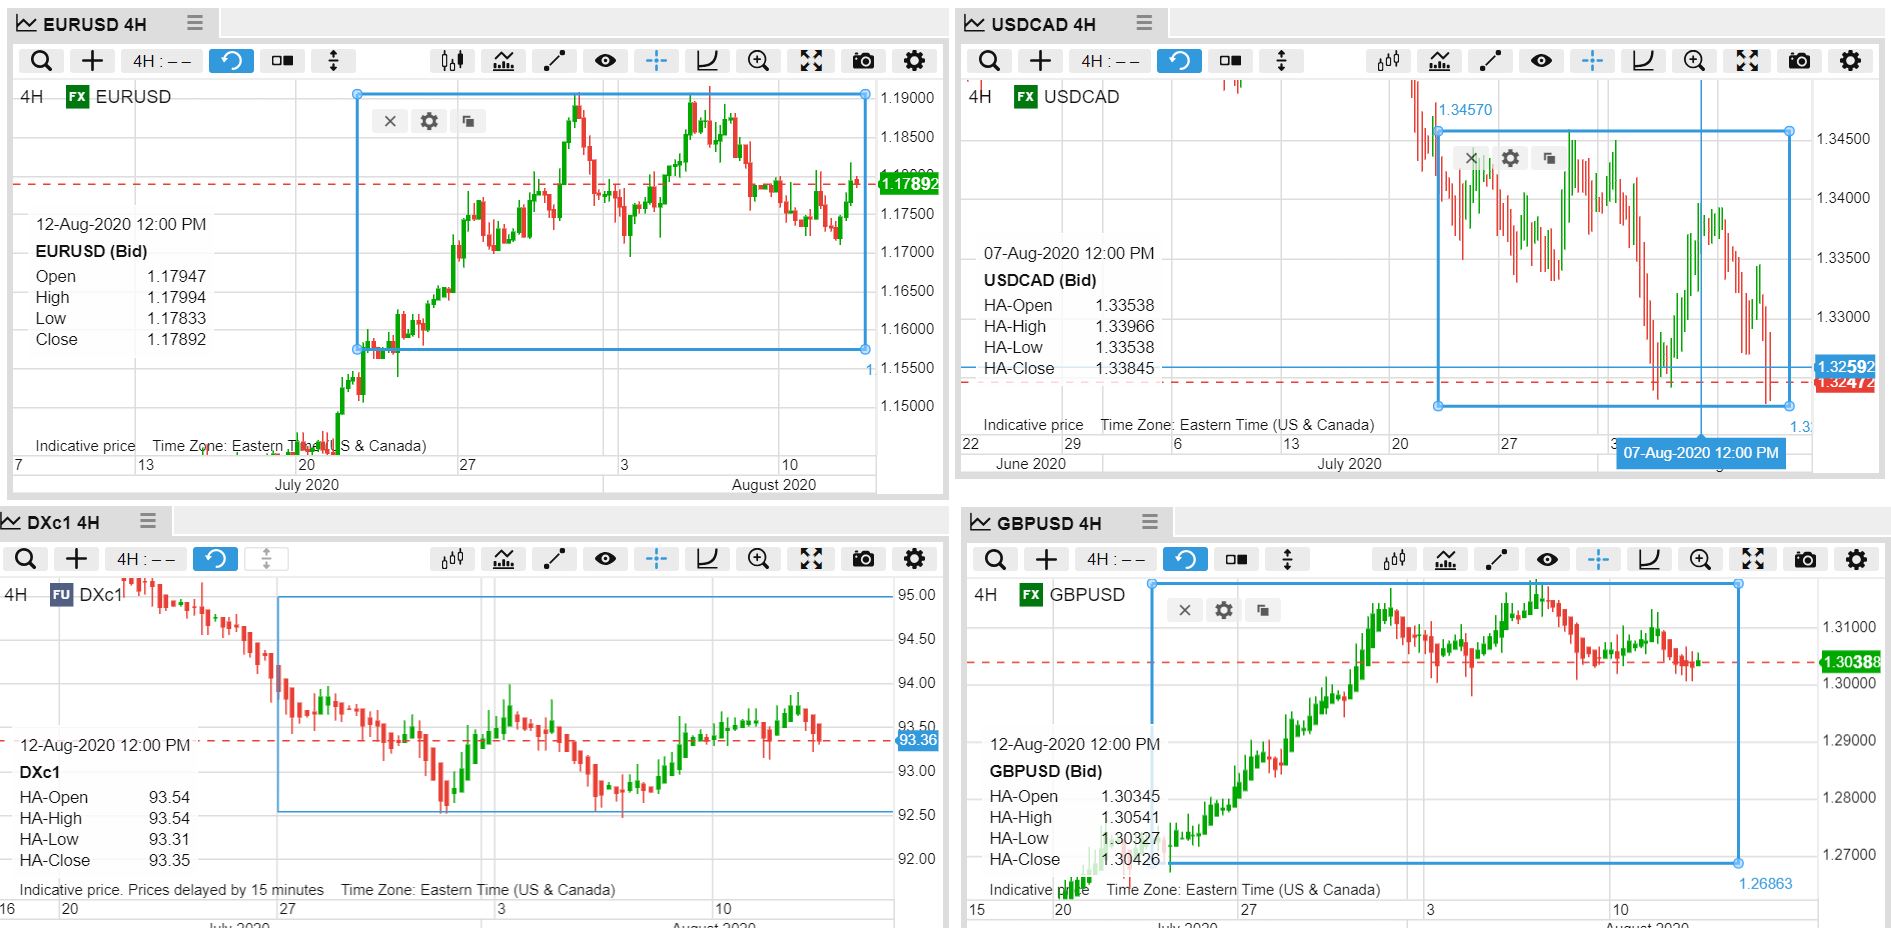Open the hamburger menu beside DXc1 4H tab
Viewport: 1891px width, 928px height.
click(x=148, y=521)
